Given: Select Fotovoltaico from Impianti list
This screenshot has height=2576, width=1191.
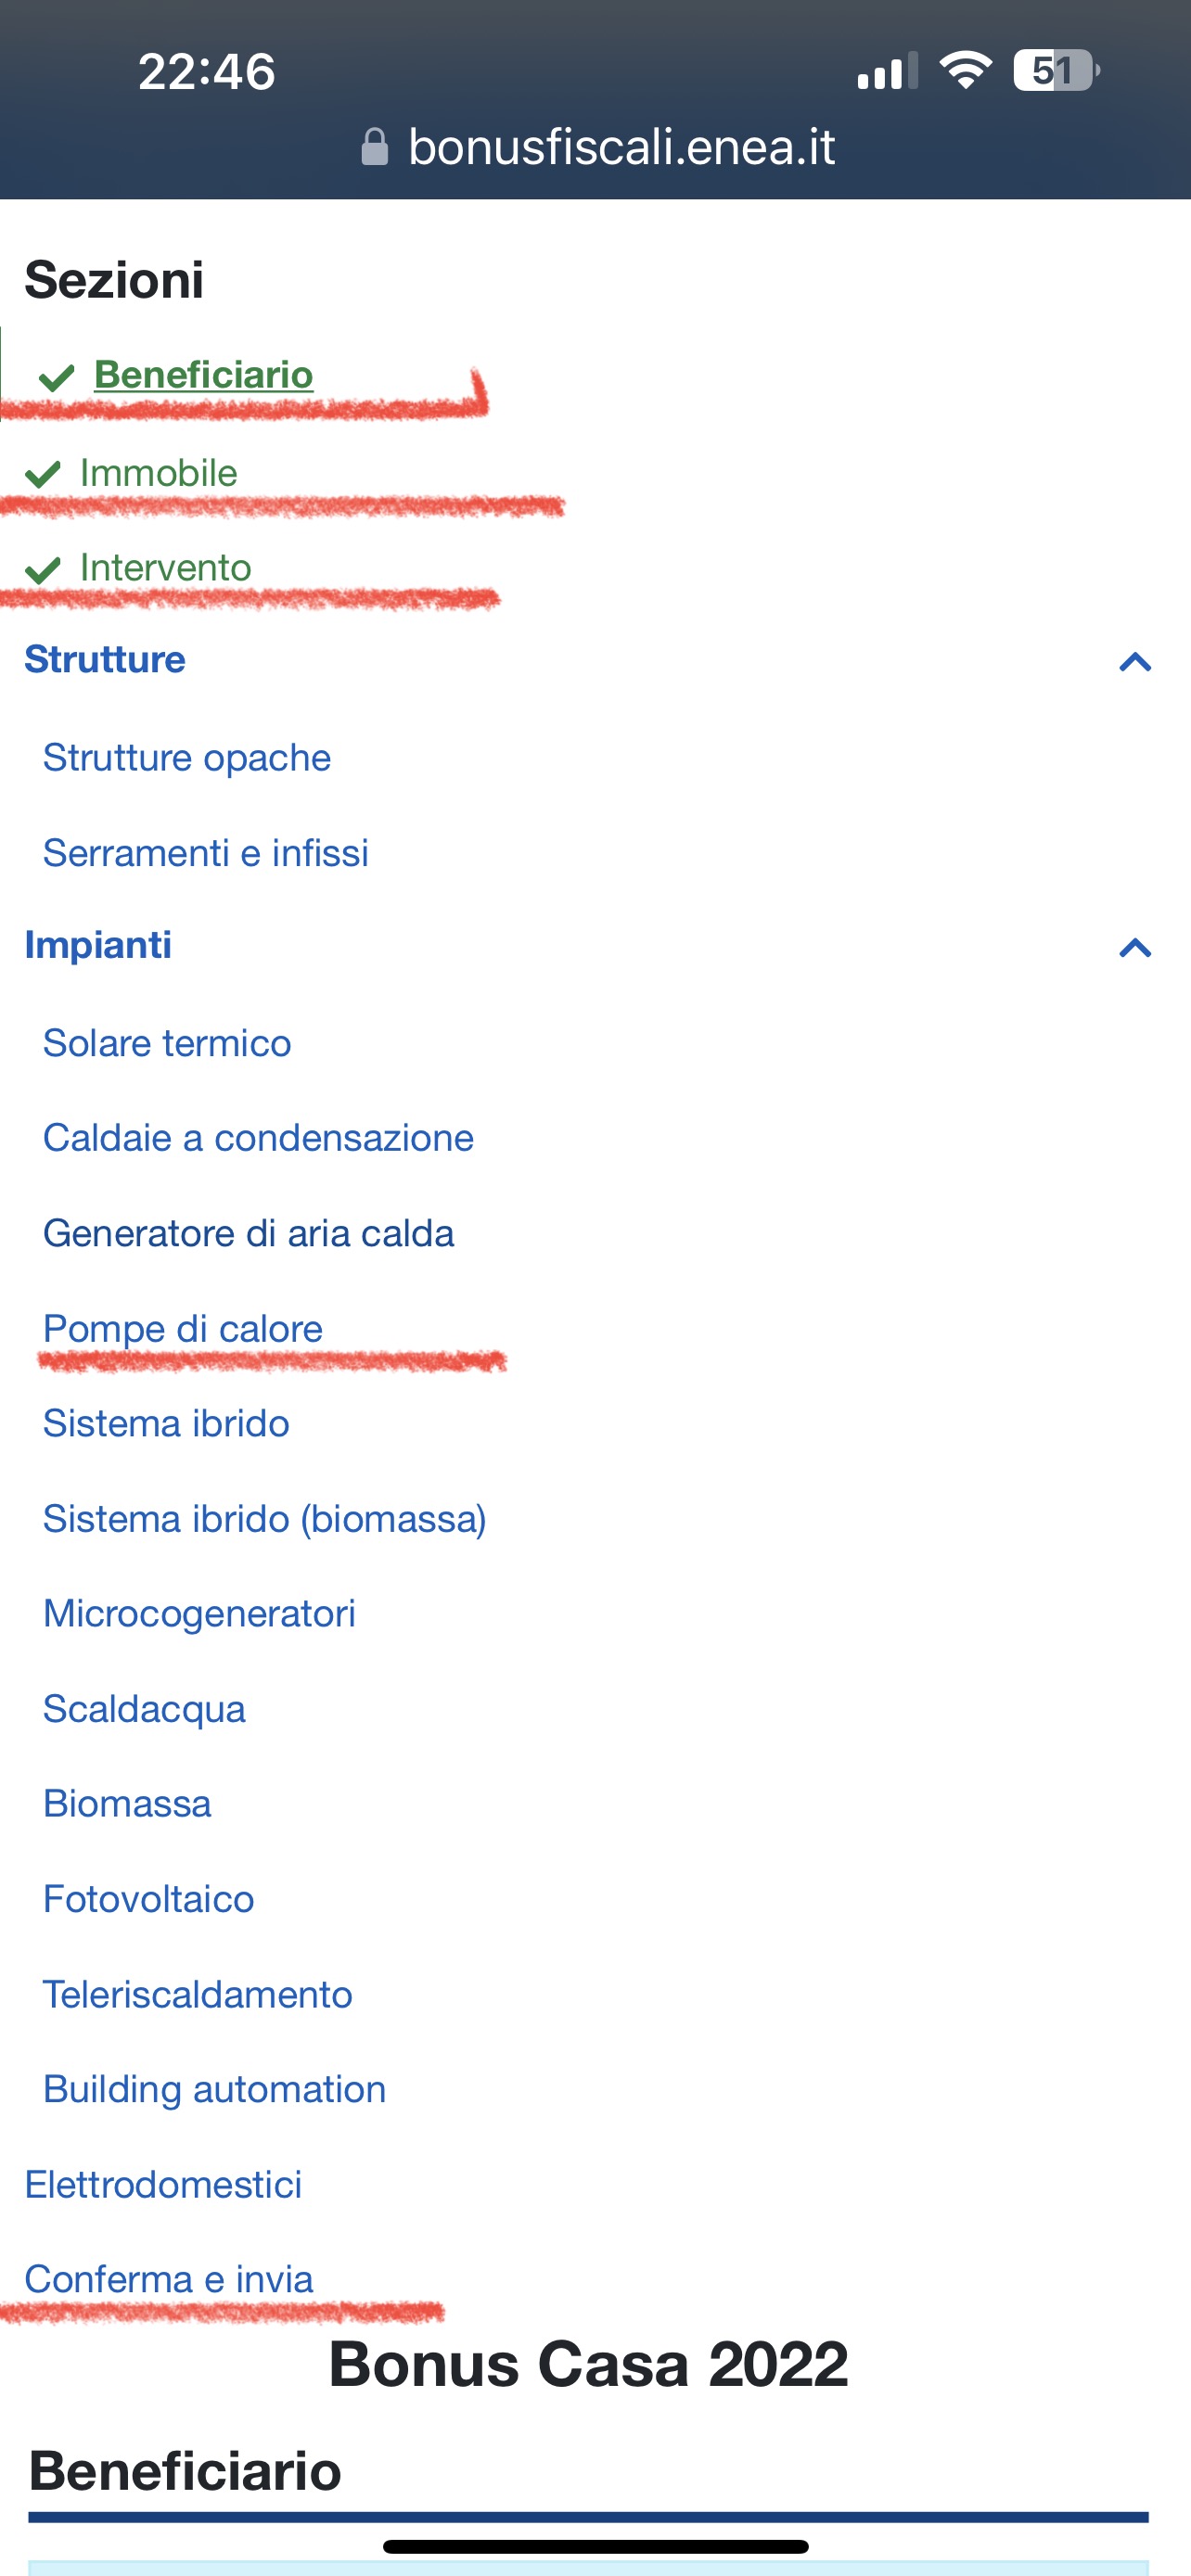Looking at the screenshot, I should (x=149, y=1899).
